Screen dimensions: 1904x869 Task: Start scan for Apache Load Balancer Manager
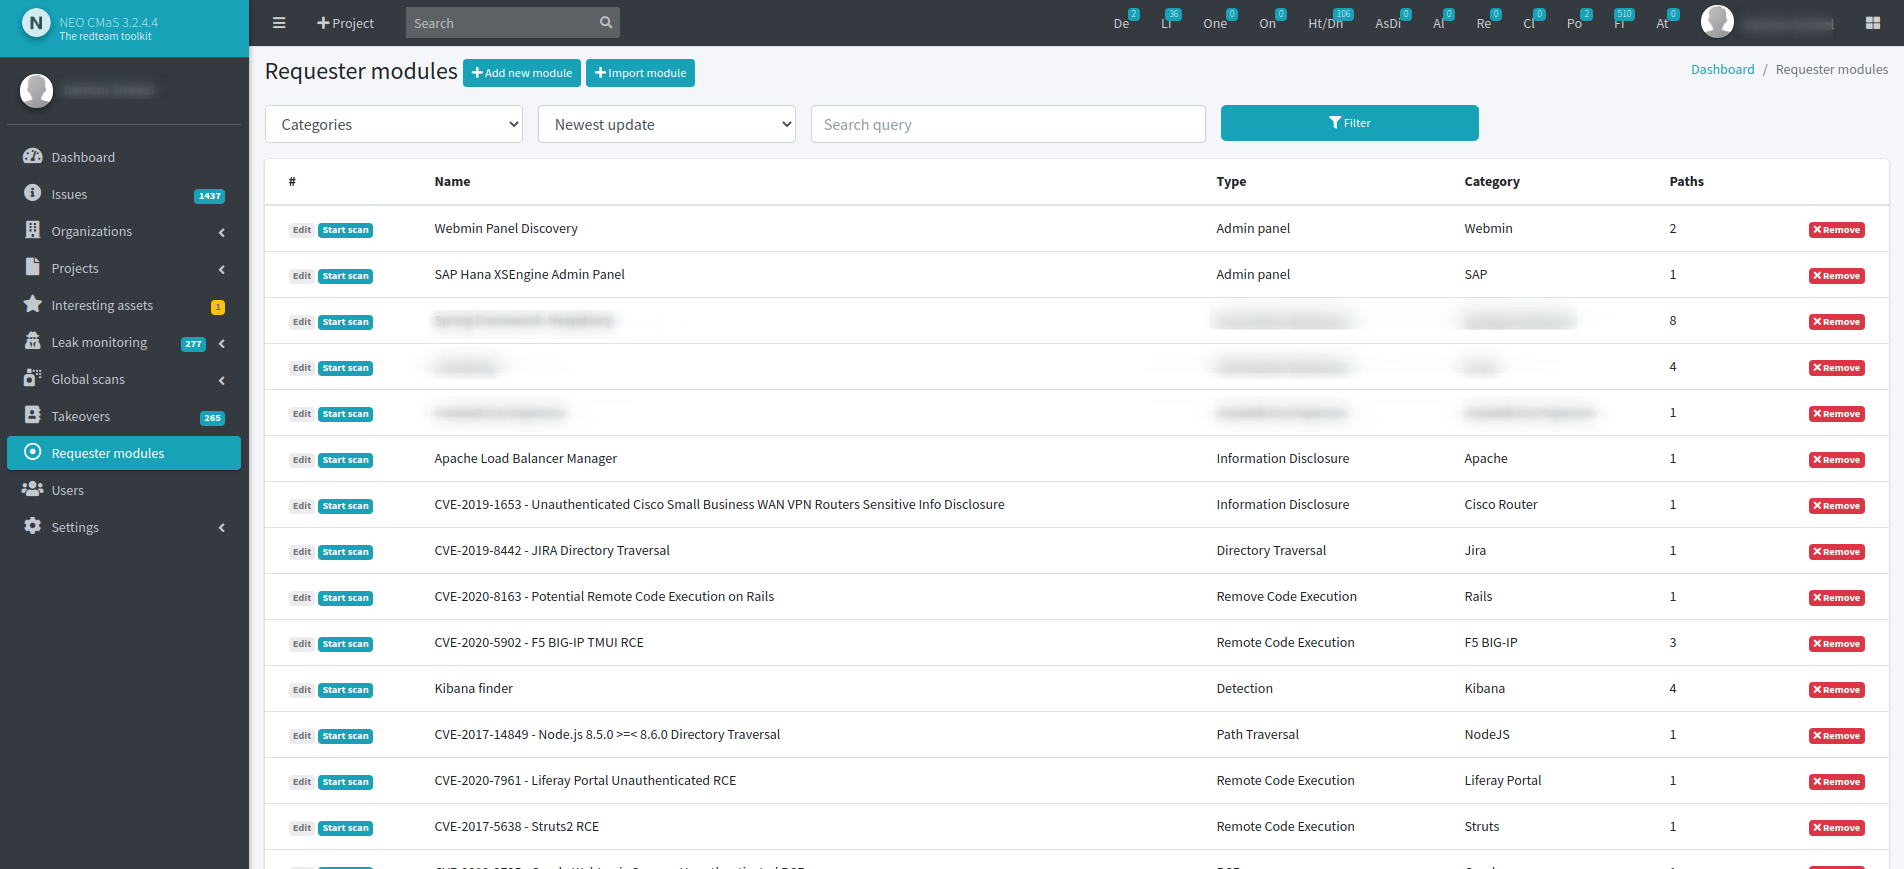pos(345,460)
